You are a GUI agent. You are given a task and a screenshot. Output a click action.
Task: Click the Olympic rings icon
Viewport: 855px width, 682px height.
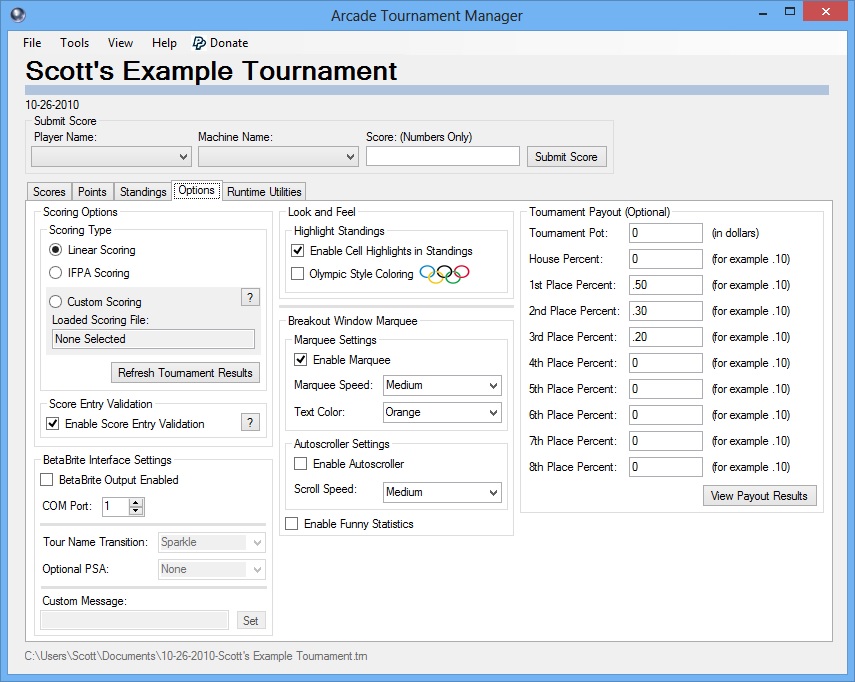[444, 273]
